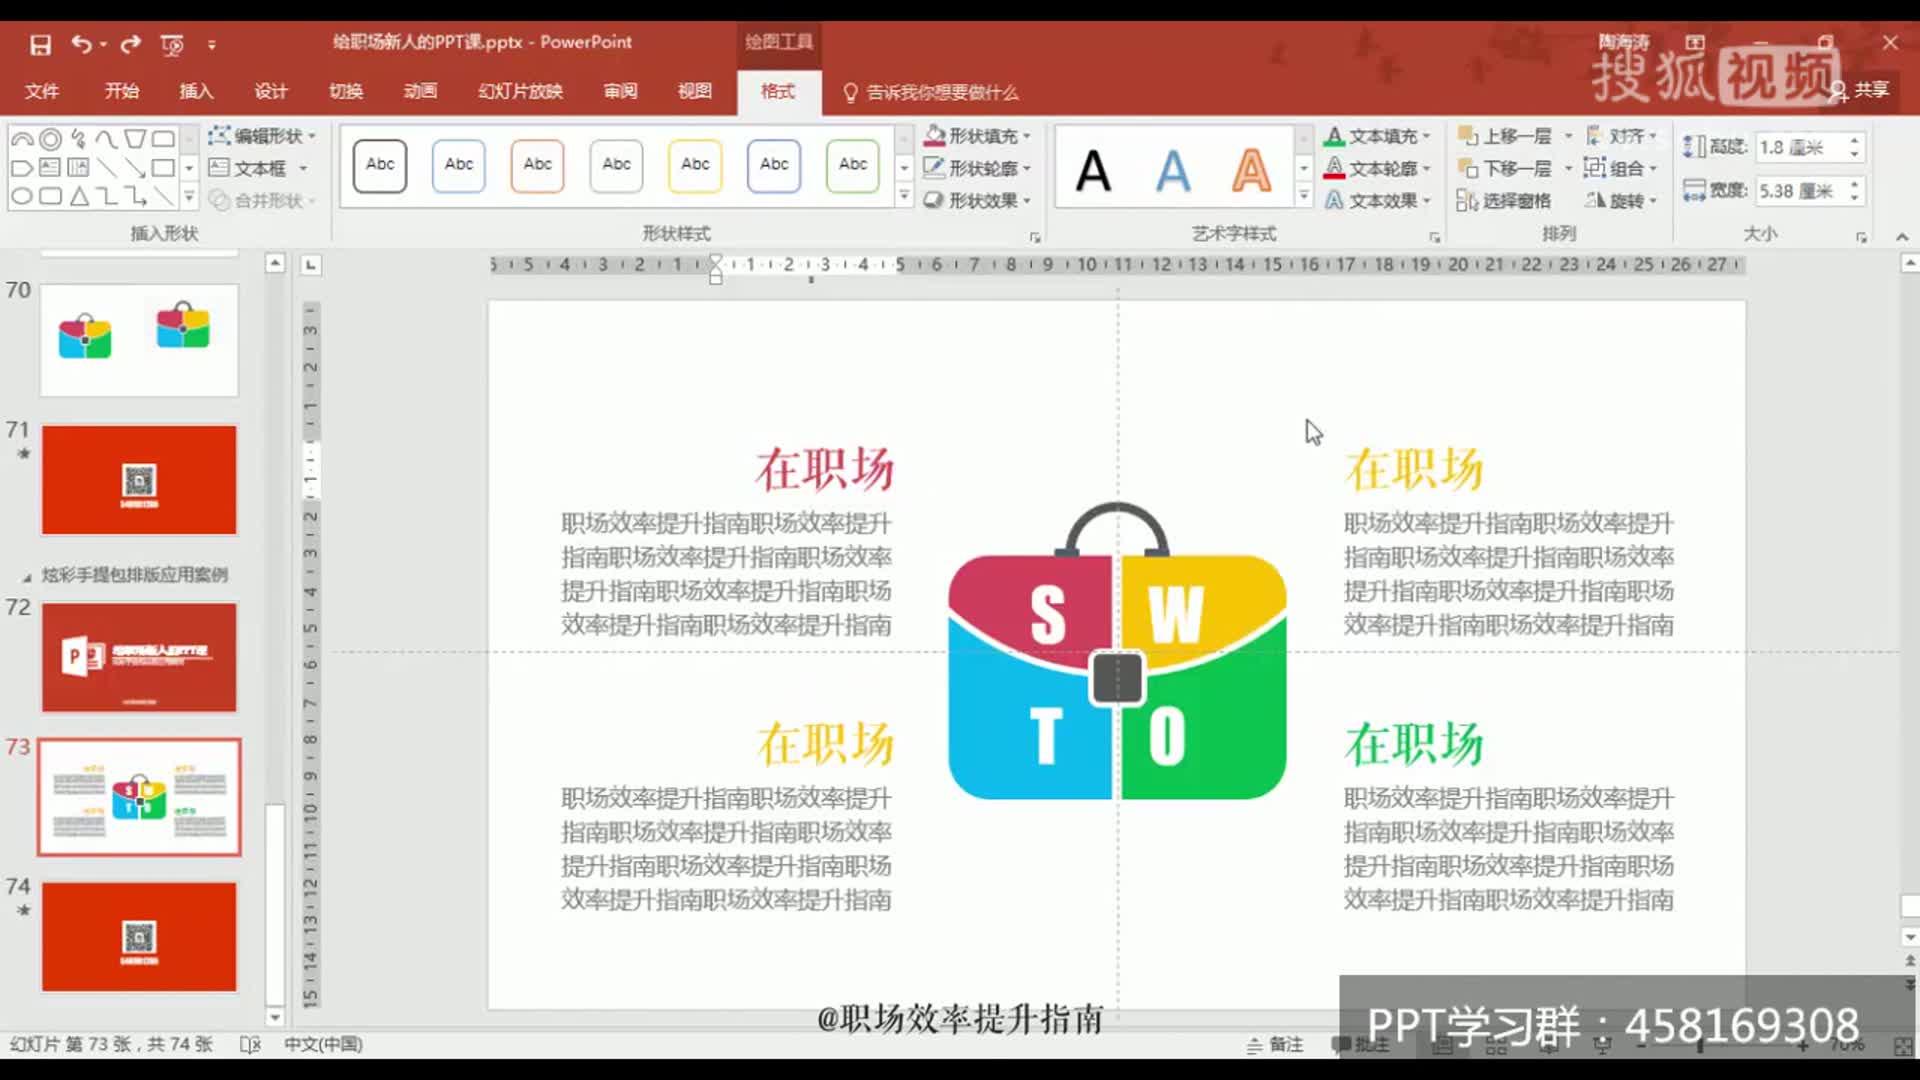Apply the orange-outlined Abc shape style
Viewport: 1920px width, 1080px height.
(x=537, y=166)
